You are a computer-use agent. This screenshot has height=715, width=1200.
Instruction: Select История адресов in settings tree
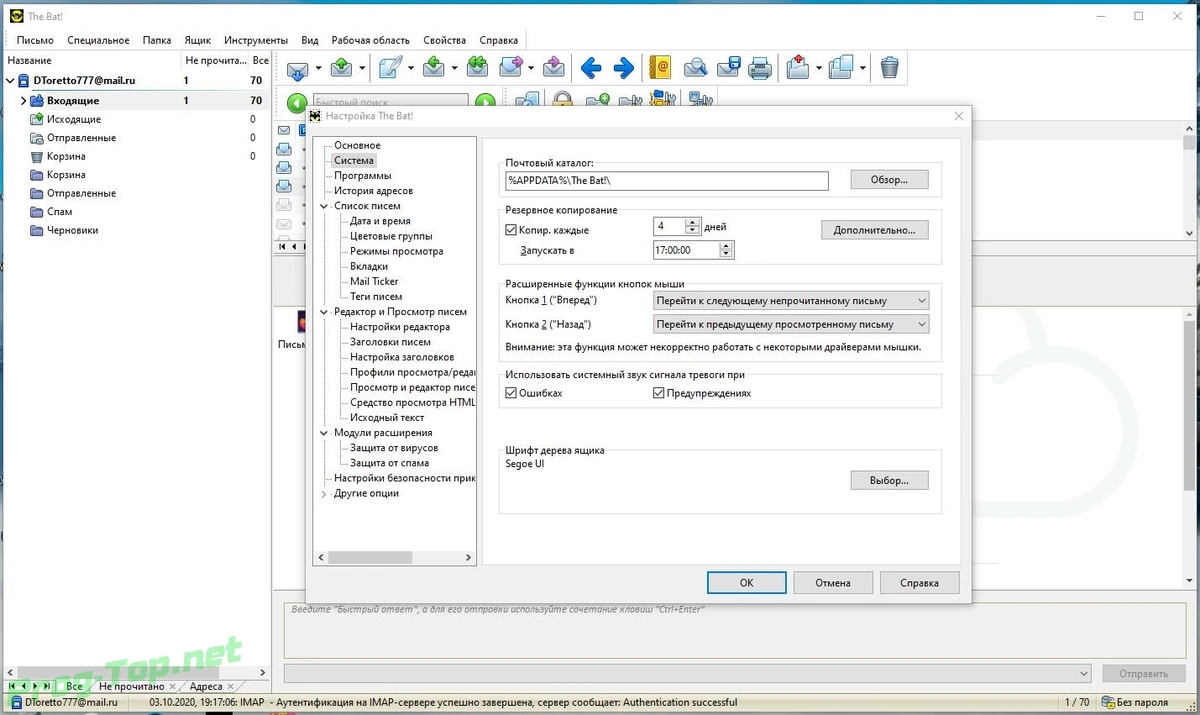(373, 191)
